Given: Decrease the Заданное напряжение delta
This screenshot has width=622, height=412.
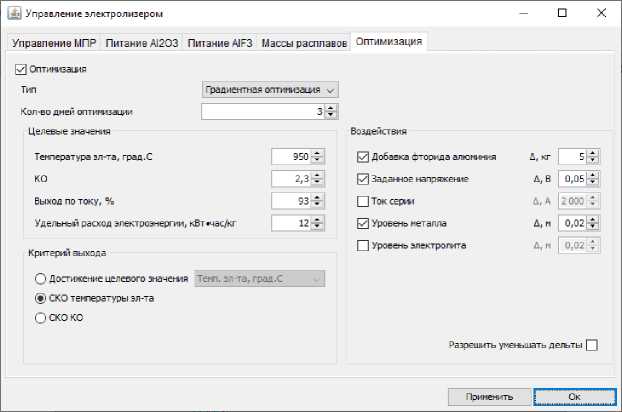Looking at the screenshot, I should click(x=593, y=182).
